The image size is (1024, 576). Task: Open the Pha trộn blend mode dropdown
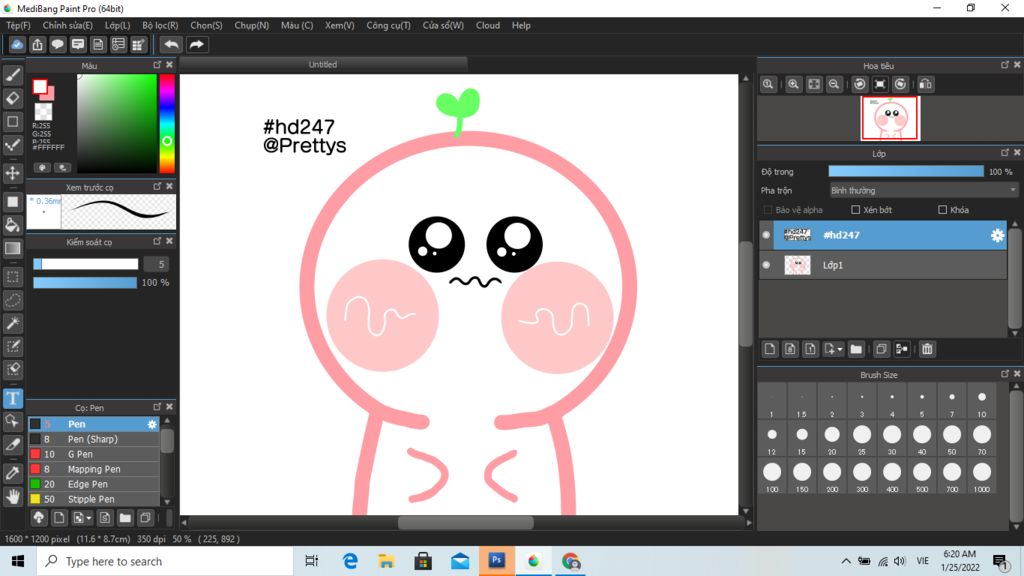(x=923, y=191)
